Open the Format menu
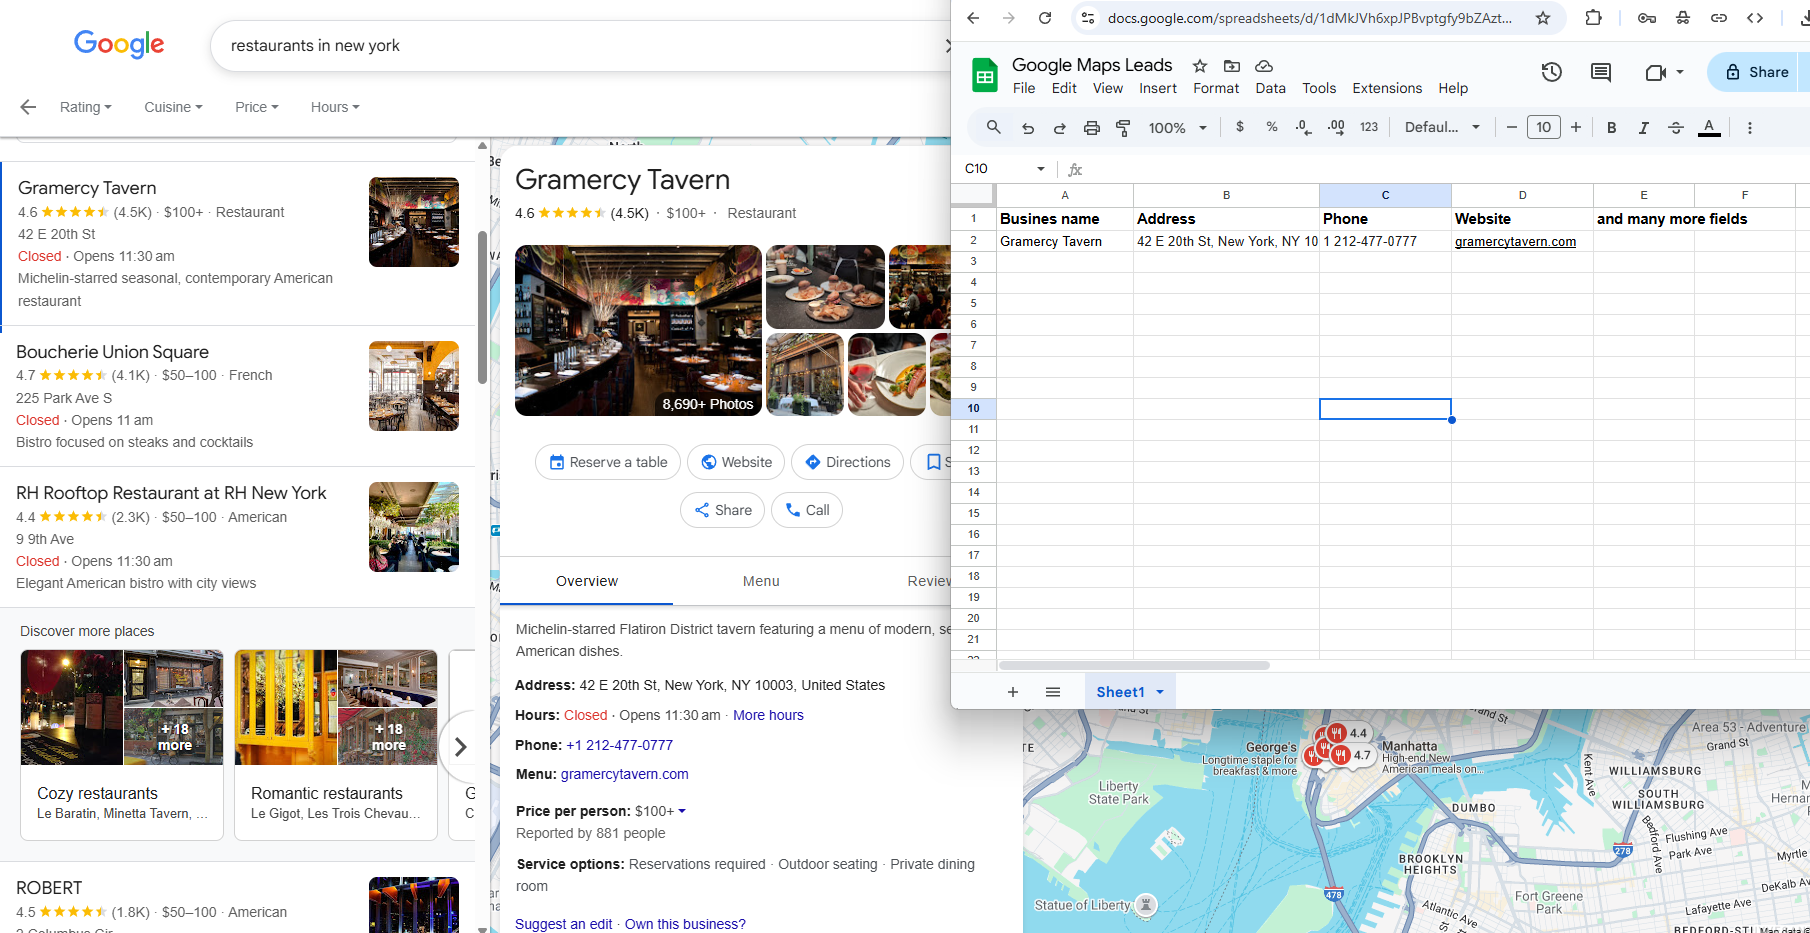1810x933 pixels. (1216, 88)
